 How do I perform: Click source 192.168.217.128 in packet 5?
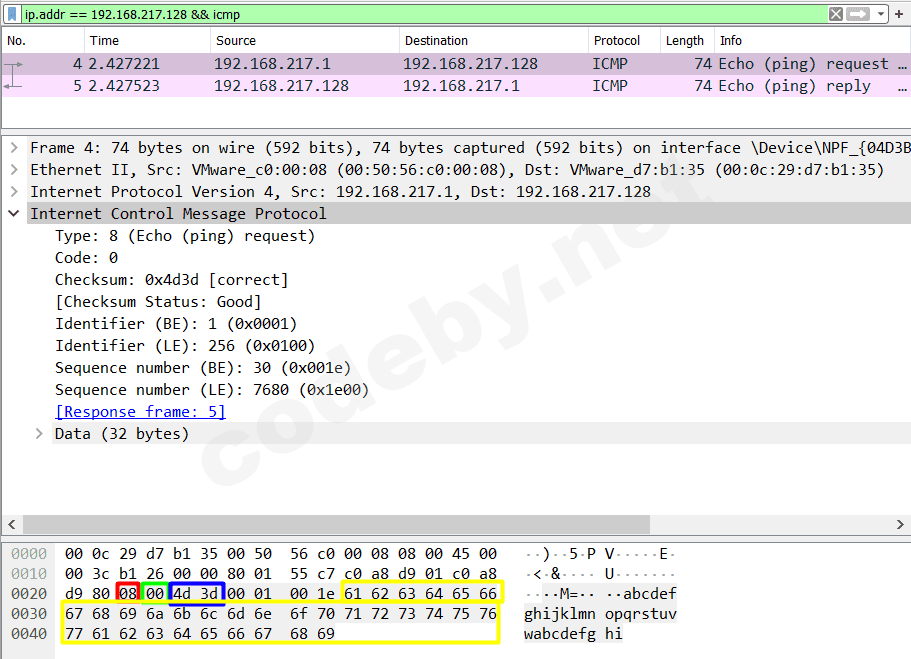tap(281, 86)
